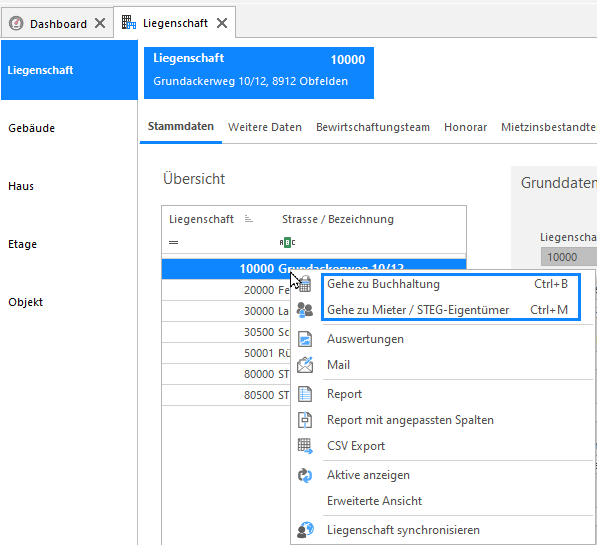Click the Dashboard gauge icon in tab
The height and width of the screenshot is (545, 597).
[16, 24]
